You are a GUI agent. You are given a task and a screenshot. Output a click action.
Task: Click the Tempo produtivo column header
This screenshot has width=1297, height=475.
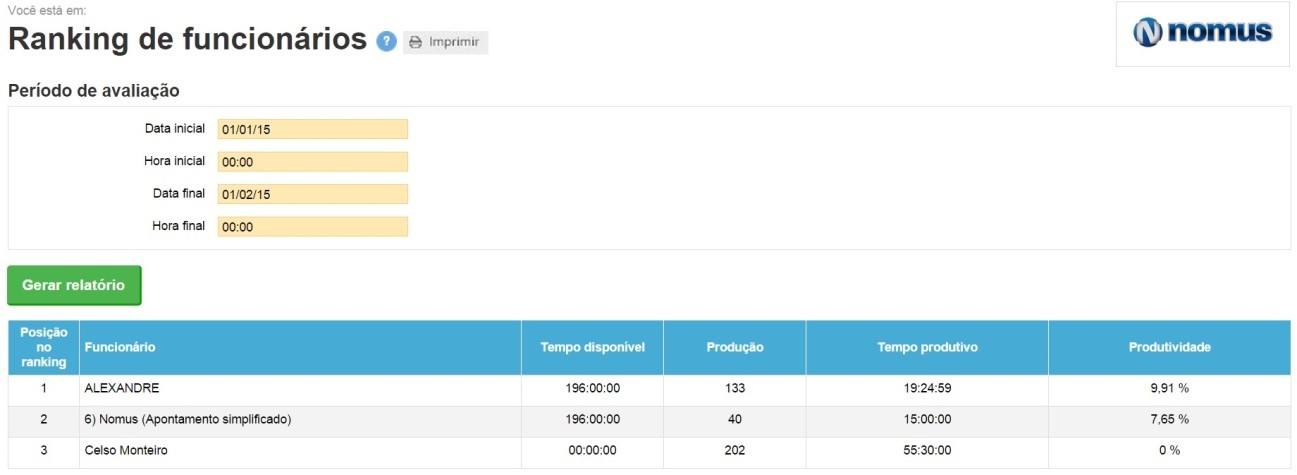tap(927, 347)
